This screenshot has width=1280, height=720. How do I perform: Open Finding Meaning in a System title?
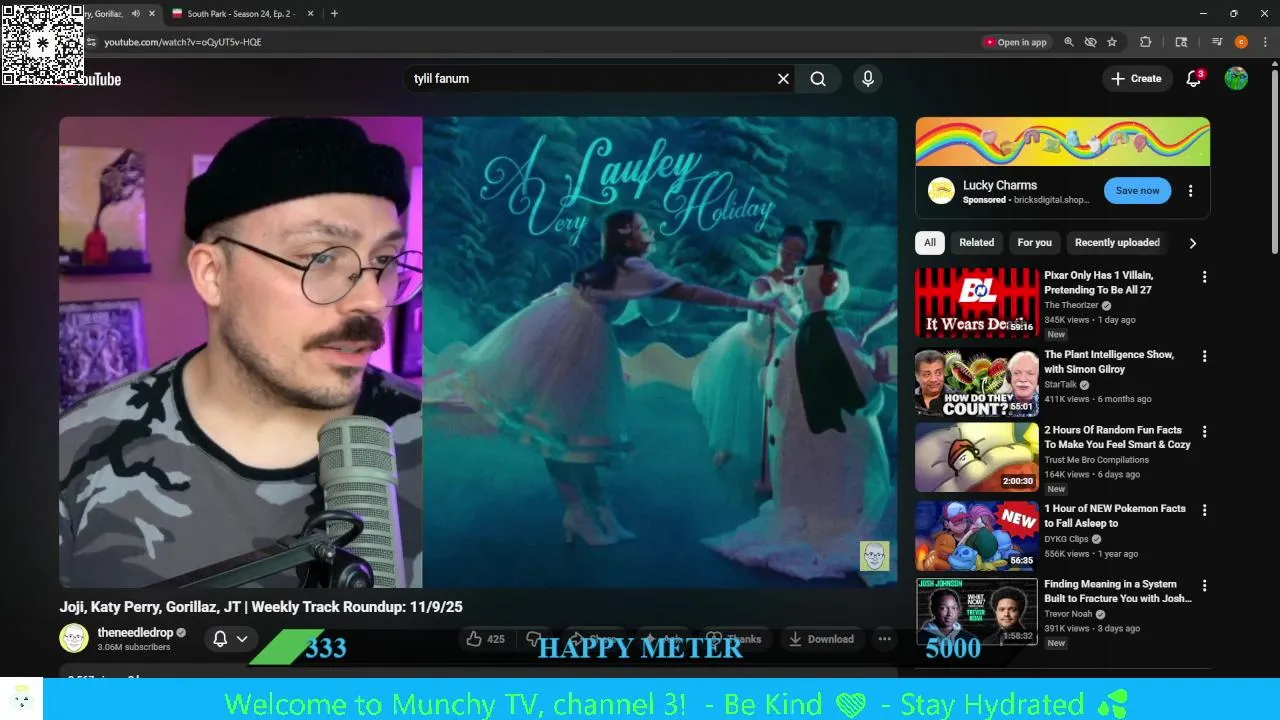pyautogui.click(x=1117, y=591)
